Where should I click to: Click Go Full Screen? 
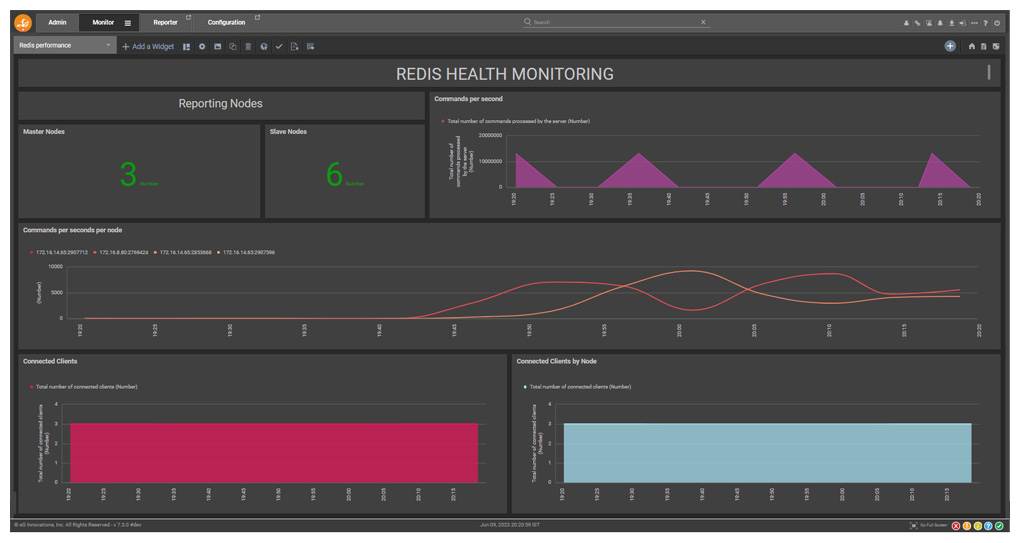click(x=929, y=525)
